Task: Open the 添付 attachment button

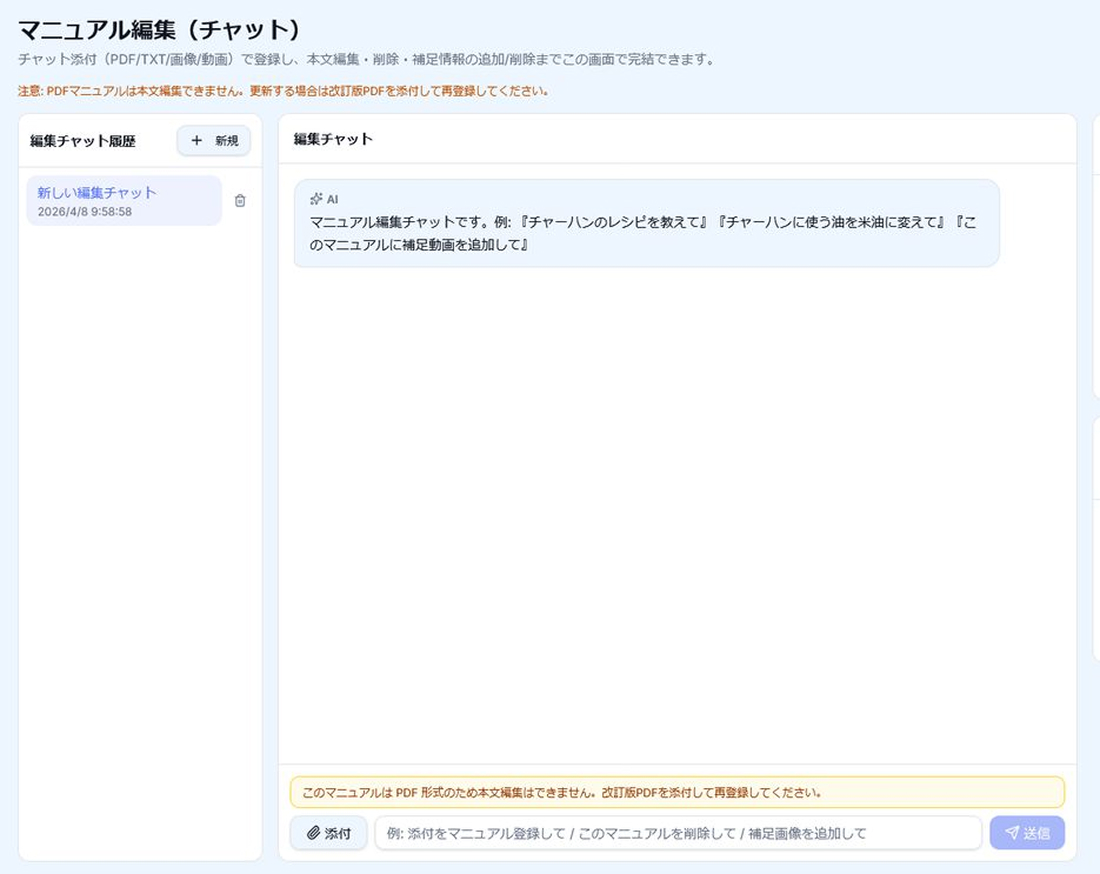Action: [x=328, y=833]
